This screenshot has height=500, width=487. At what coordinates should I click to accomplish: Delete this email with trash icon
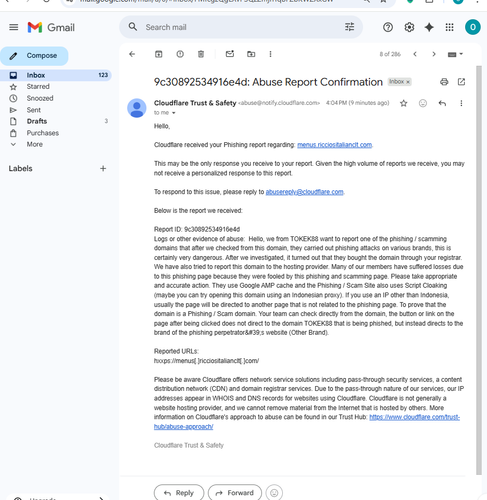tap(201, 54)
